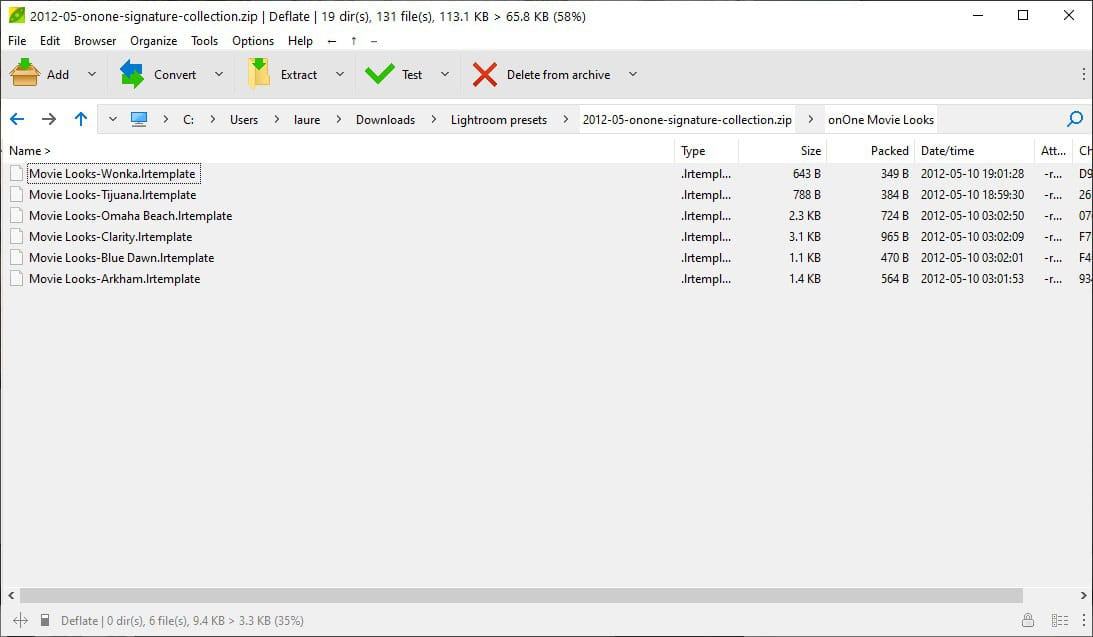Screen dimensions: 1093x637
Task: Click the red Delete from archive icon
Action: pyautogui.click(x=485, y=74)
